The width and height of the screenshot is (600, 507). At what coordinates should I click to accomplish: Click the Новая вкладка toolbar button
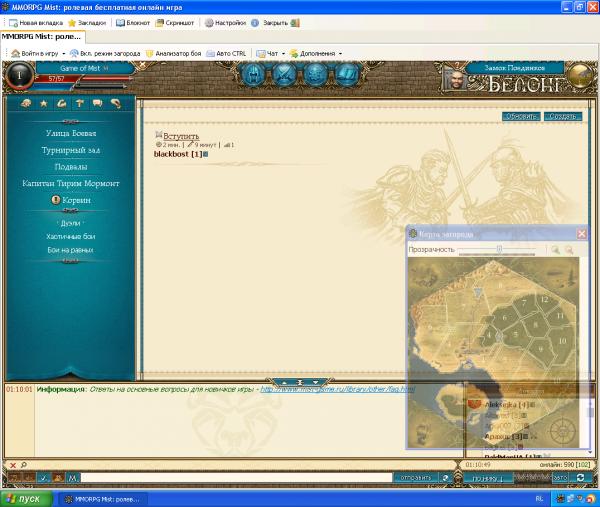pyautogui.click(x=36, y=23)
